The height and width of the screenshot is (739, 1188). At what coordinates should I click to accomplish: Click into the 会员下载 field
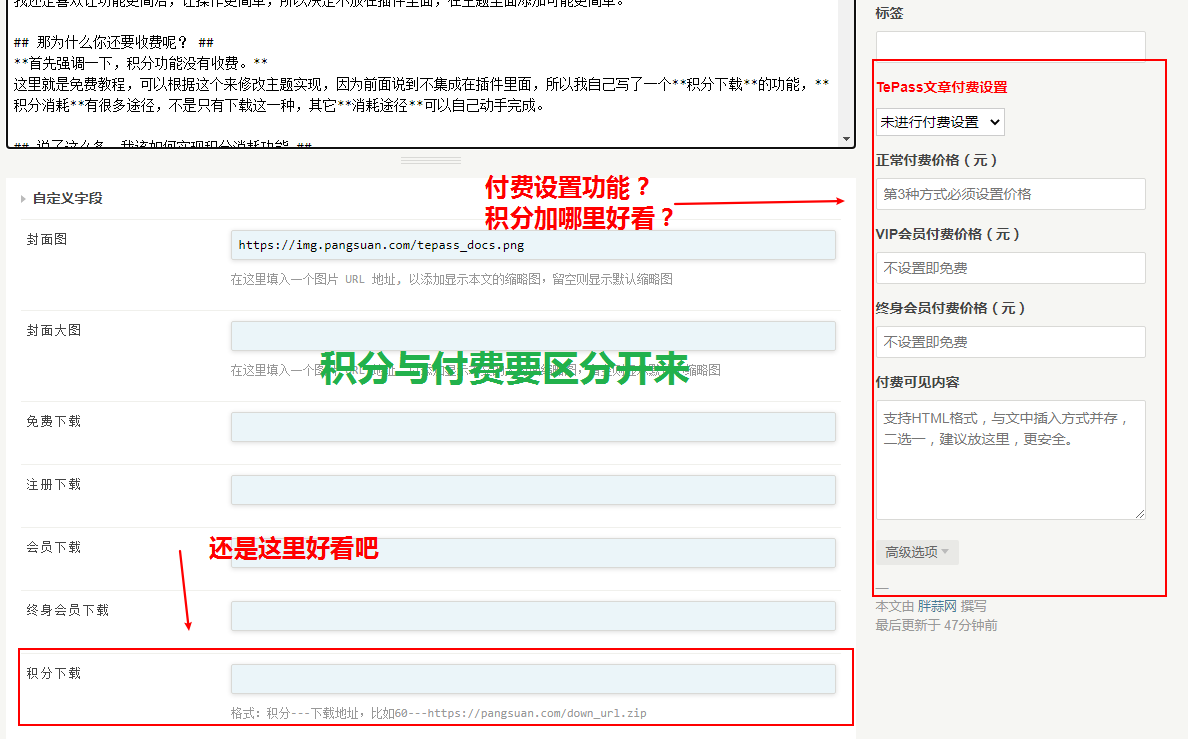tap(532, 553)
